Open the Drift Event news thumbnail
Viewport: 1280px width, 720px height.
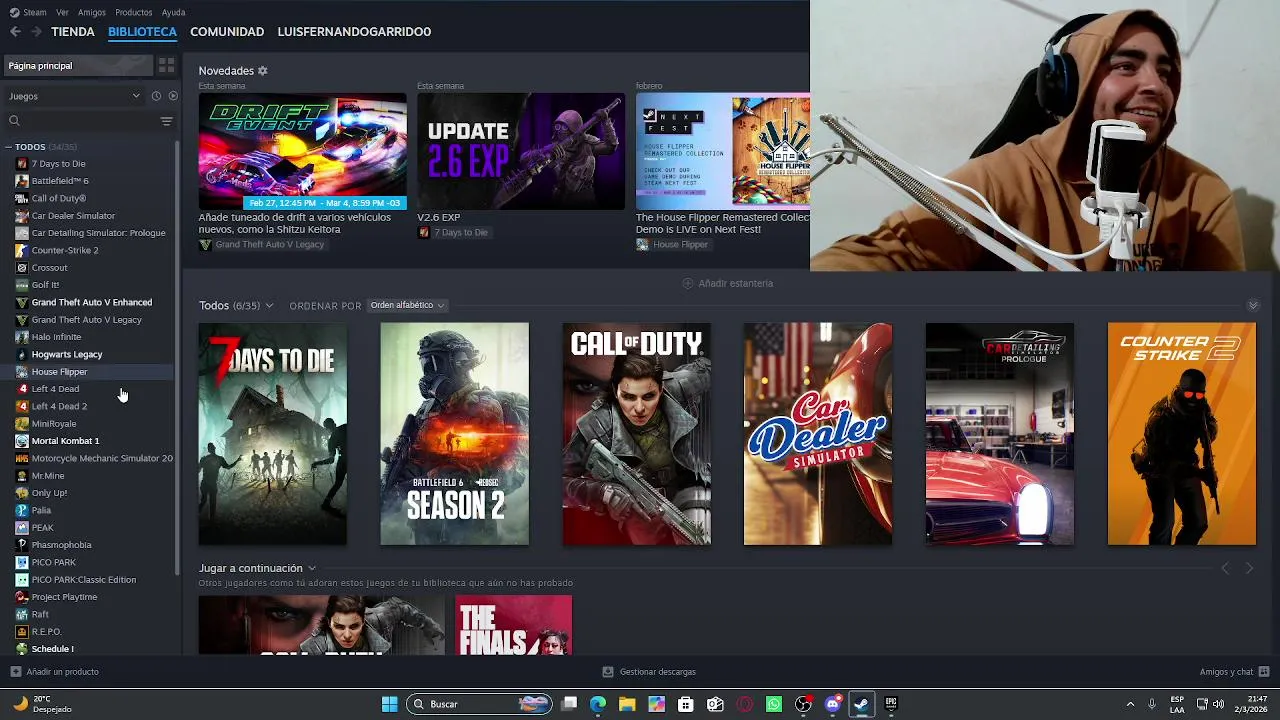(302, 151)
